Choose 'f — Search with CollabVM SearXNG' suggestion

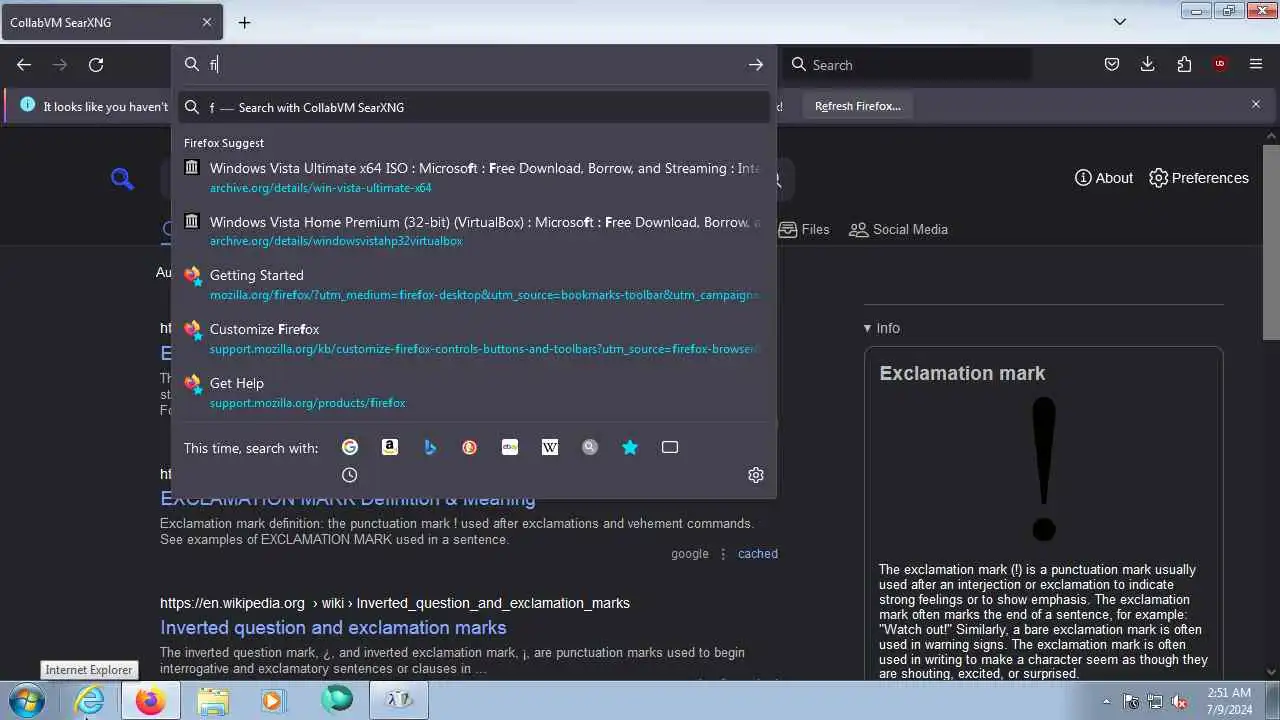[x=474, y=107]
